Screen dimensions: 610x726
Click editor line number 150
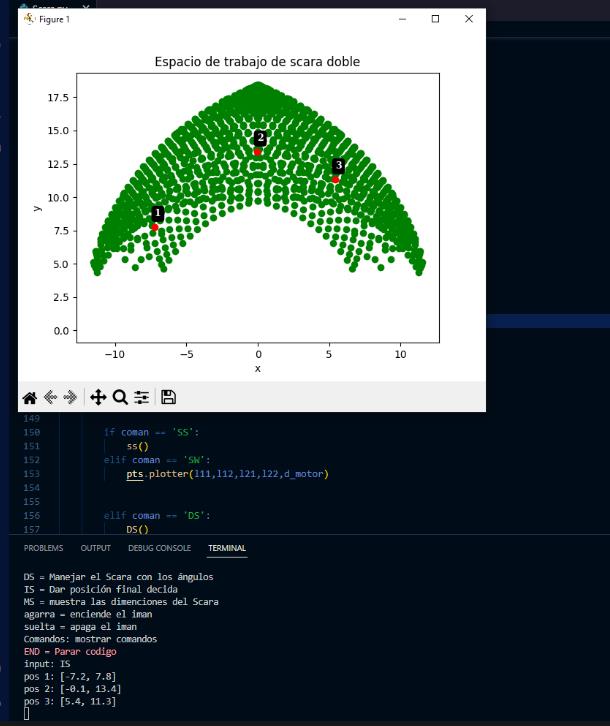click(31, 432)
